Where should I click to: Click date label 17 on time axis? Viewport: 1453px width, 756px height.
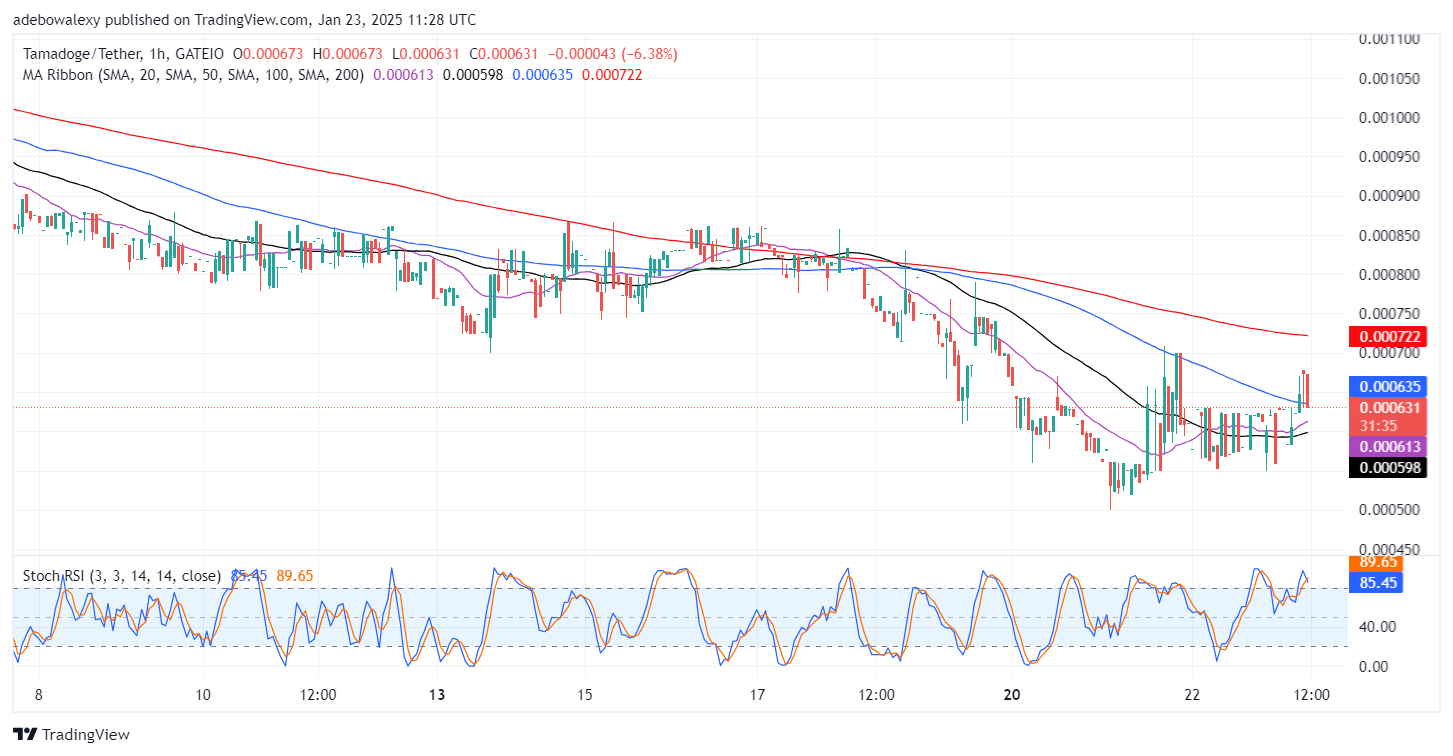(x=757, y=695)
